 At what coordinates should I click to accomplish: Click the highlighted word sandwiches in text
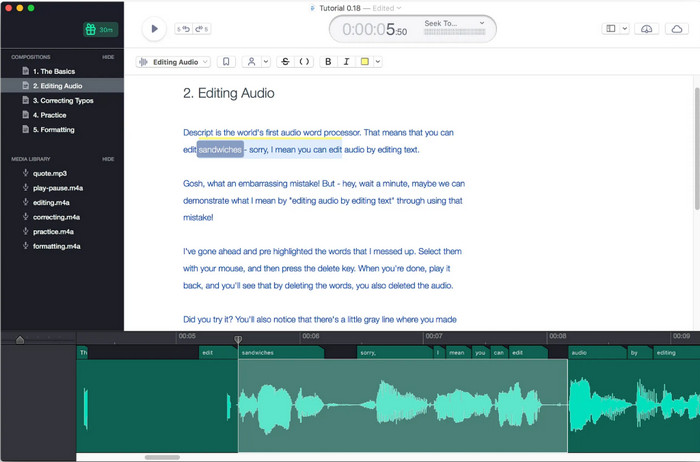pyautogui.click(x=220, y=150)
